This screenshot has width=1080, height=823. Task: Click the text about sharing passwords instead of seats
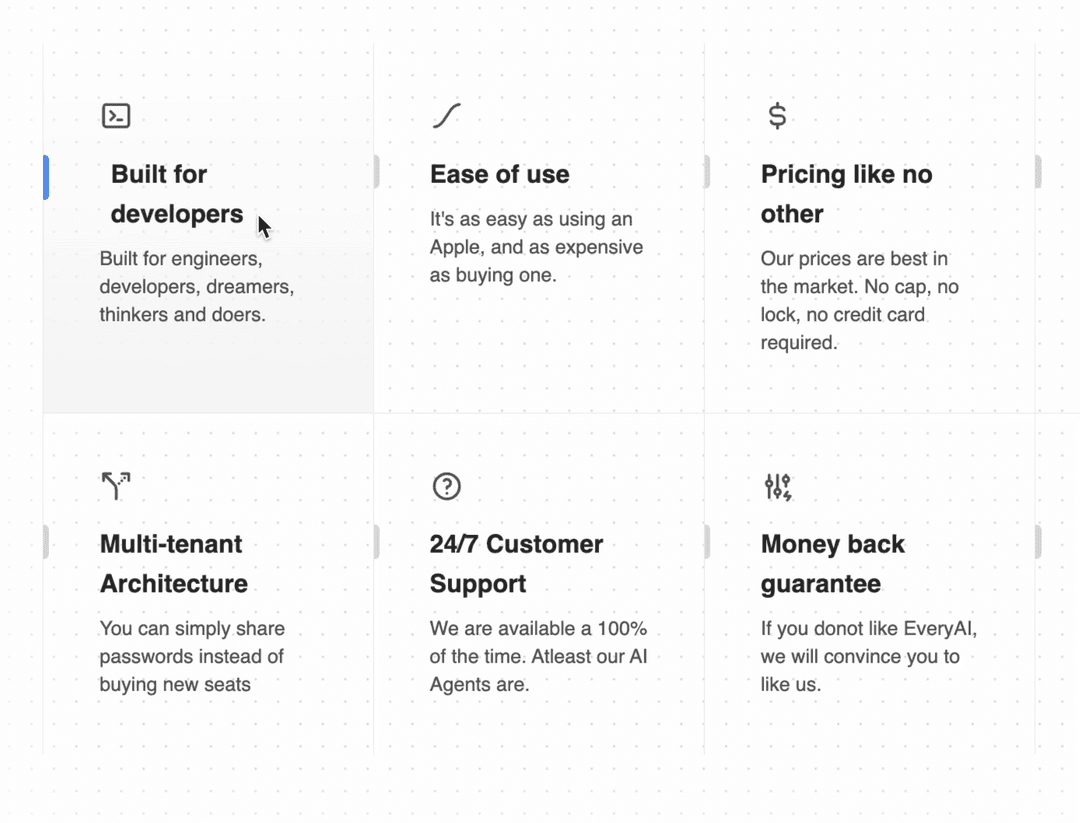click(191, 656)
